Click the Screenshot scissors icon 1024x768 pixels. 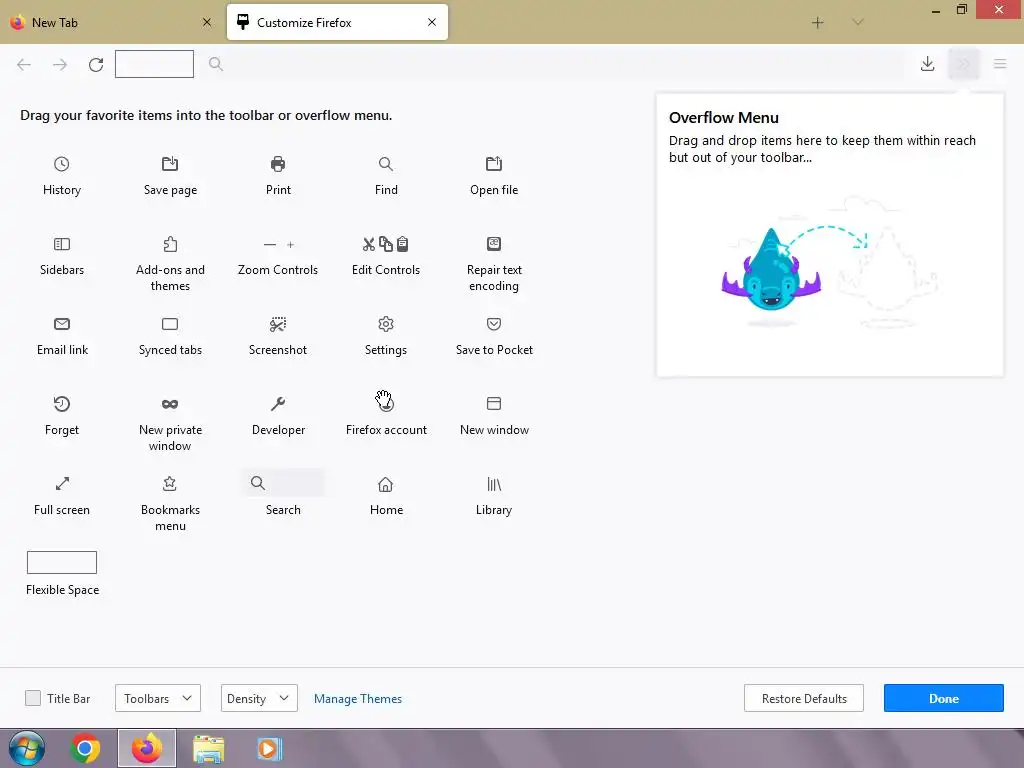(x=278, y=324)
